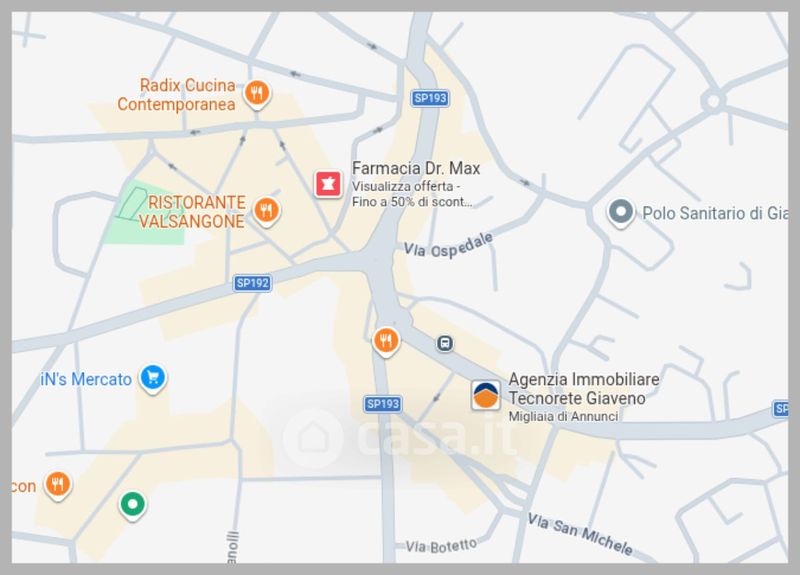
Task: Click the Radix Cucina Contemporanea restaurant pin
Action: tap(257, 94)
